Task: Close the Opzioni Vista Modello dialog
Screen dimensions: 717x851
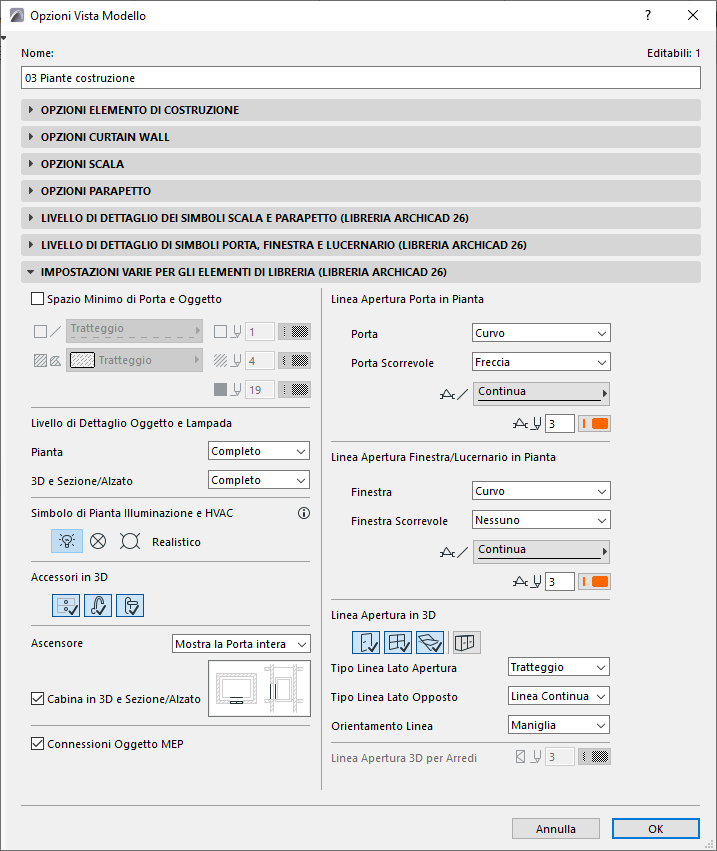Action: (693, 15)
